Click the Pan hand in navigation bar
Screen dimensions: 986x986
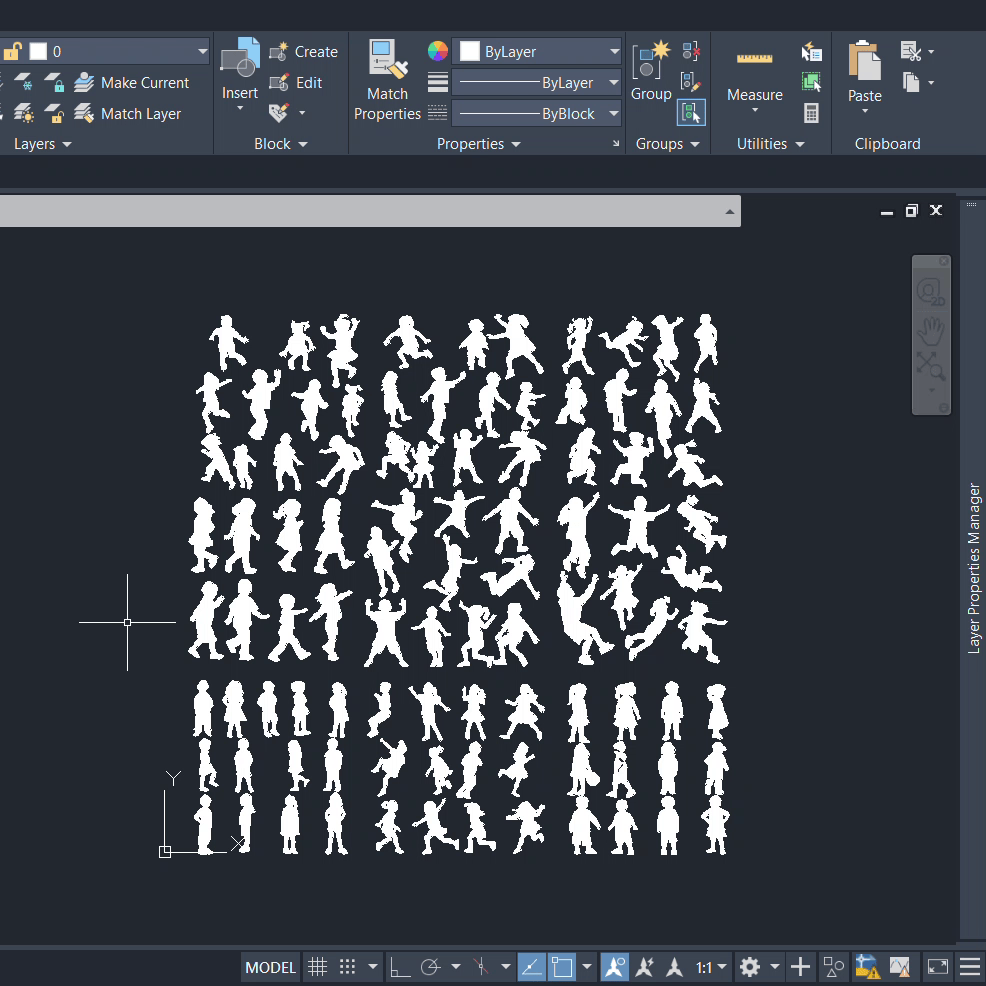click(x=931, y=329)
